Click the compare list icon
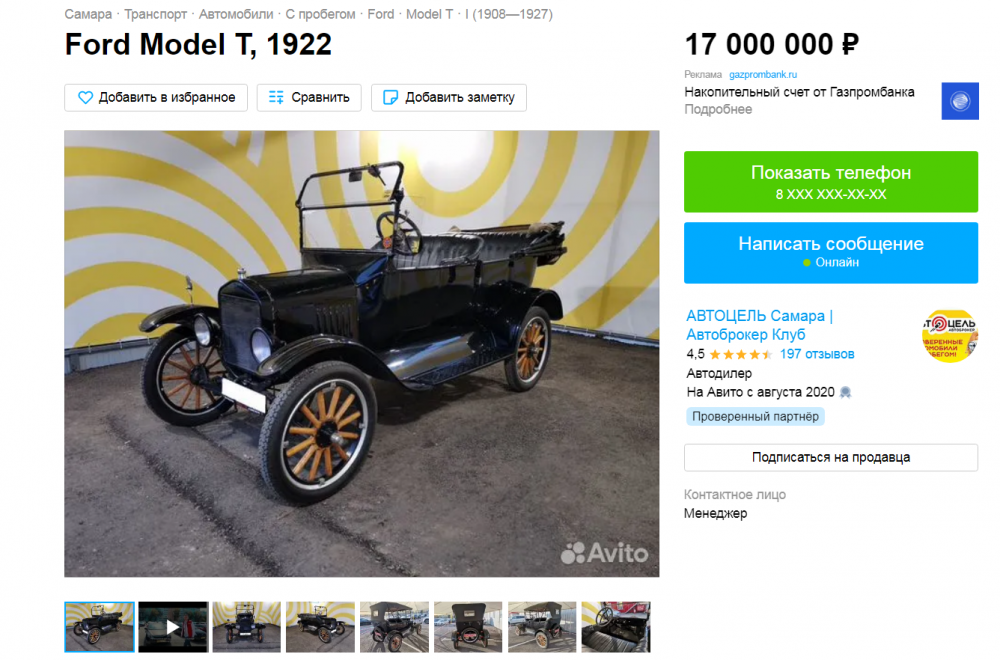 click(276, 98)
